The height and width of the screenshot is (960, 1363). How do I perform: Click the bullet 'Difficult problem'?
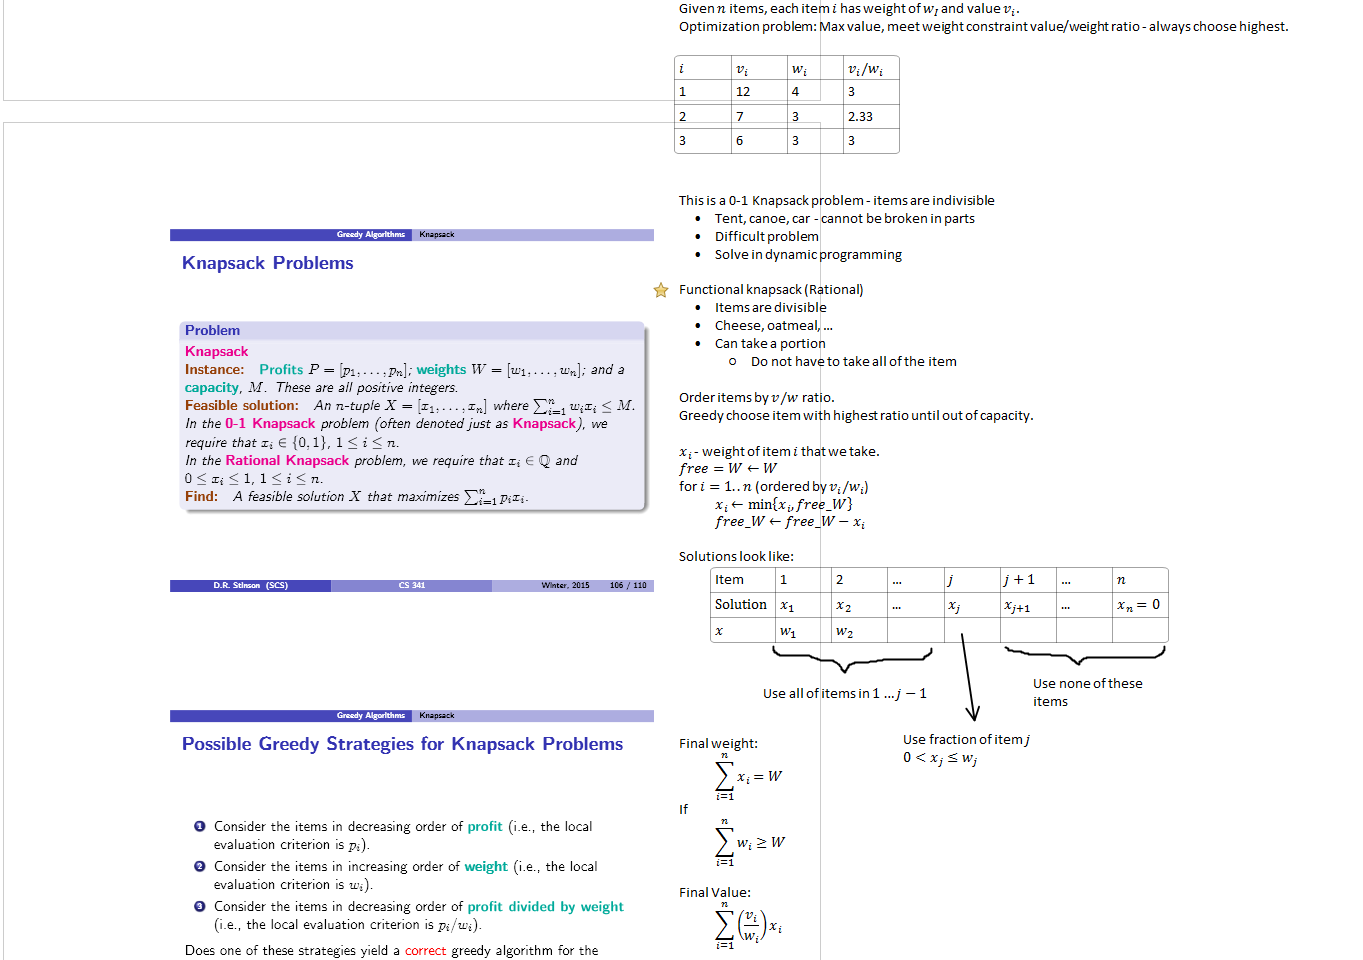click(766, 236)
